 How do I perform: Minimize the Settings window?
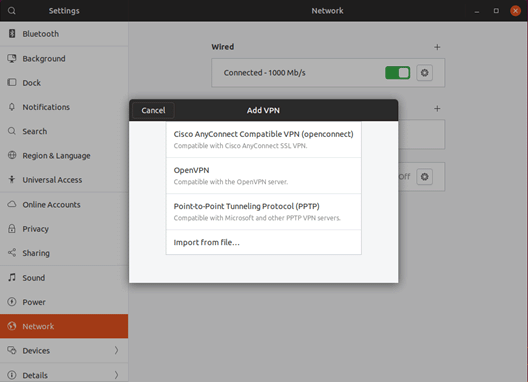point(476,11)
